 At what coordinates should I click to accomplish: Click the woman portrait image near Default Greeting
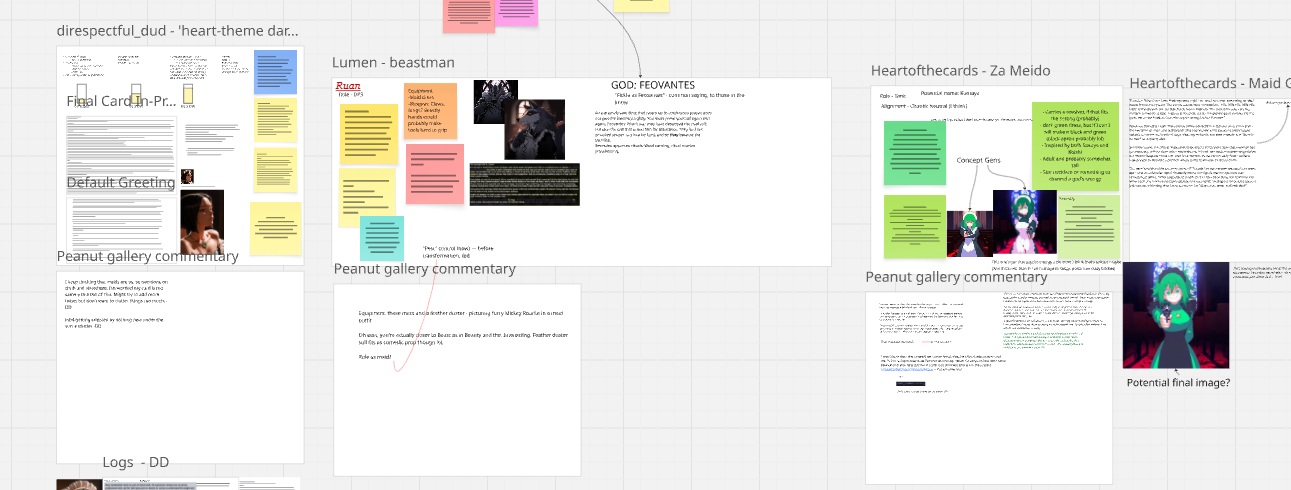click(201, 222)
